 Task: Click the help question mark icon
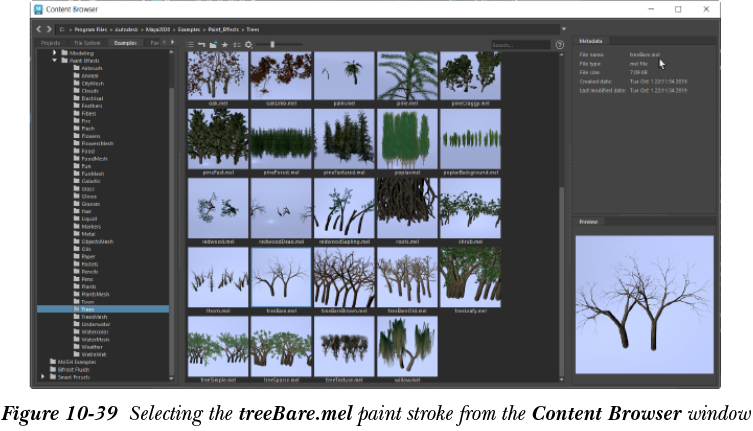coord(560,45)
